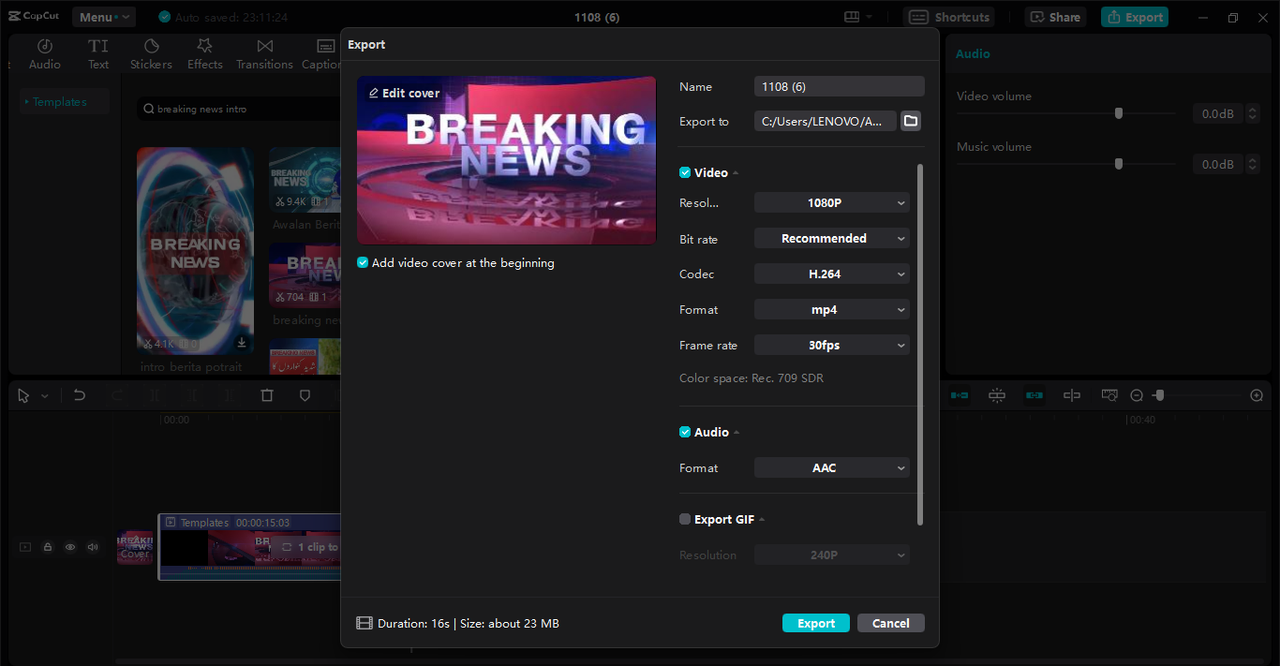This screenshot has height=666, width=1280.
Task: Click the Cover thumbnail on the timeline
Action: click(x=135, y=548)
